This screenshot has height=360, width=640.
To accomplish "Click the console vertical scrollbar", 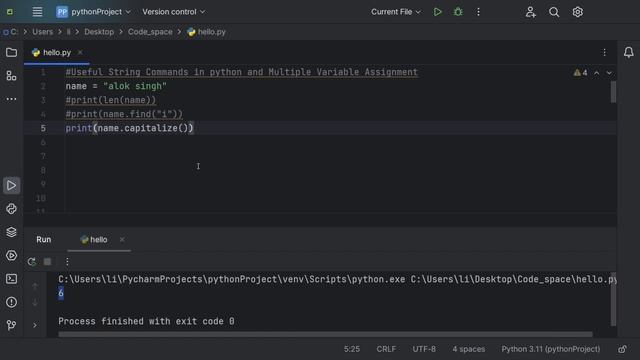I will 613,299.
